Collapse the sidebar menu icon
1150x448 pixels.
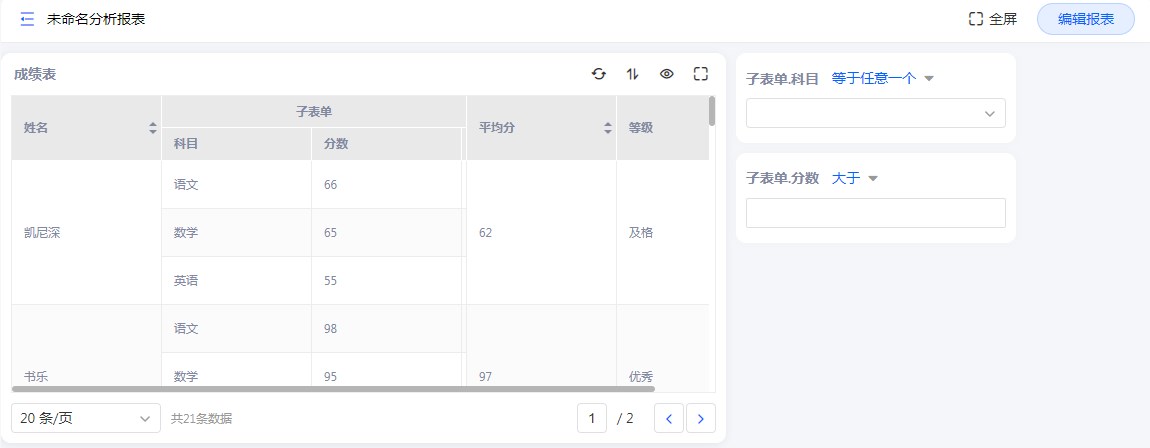click(x=27, y=19)
